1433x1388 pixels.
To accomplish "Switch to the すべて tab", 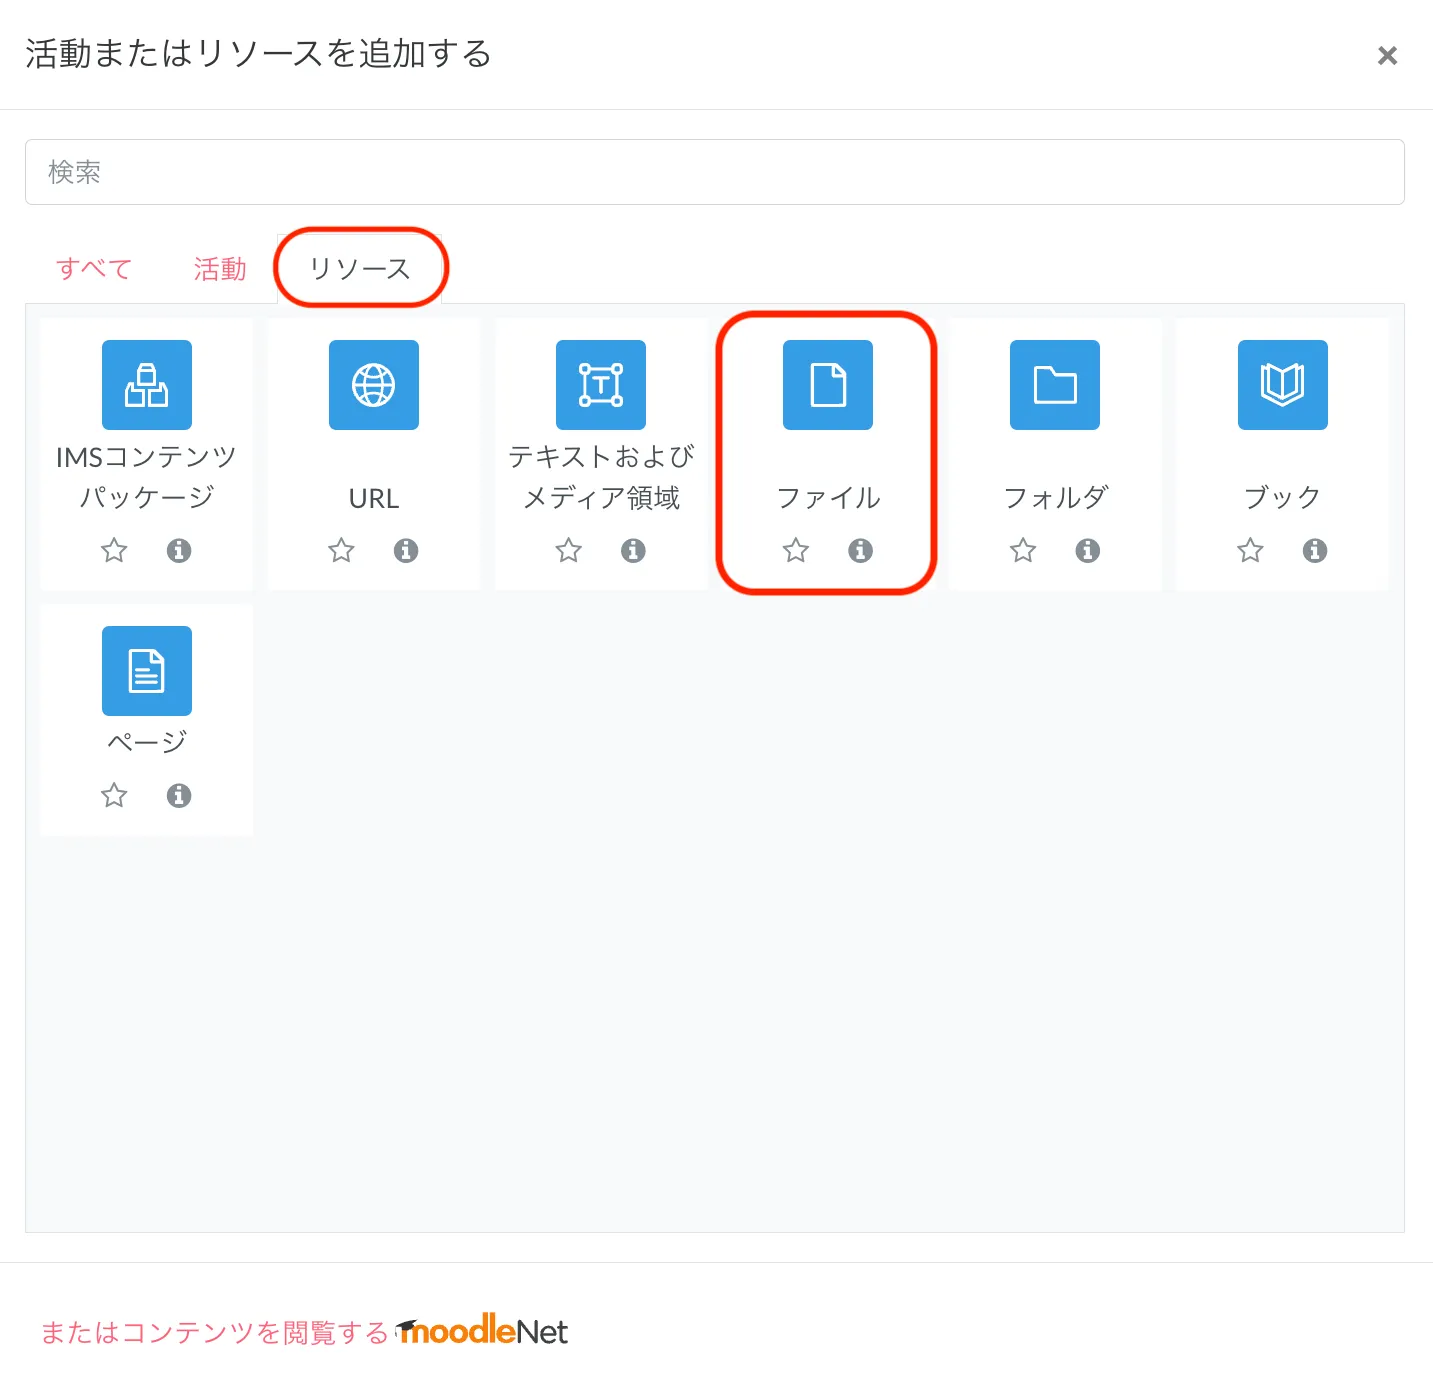I will (x=94, y=269).
